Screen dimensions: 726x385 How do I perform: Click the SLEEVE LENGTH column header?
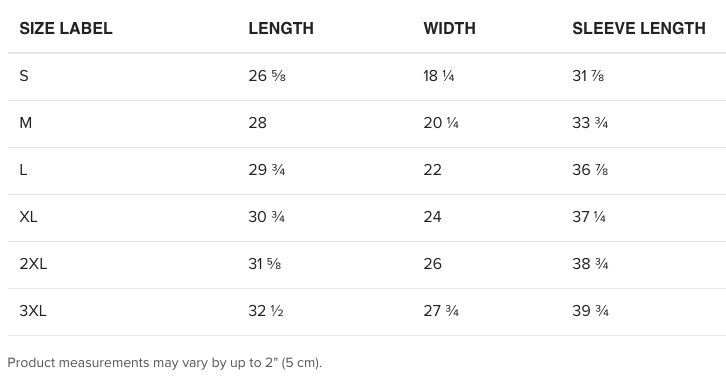point(639,28)
